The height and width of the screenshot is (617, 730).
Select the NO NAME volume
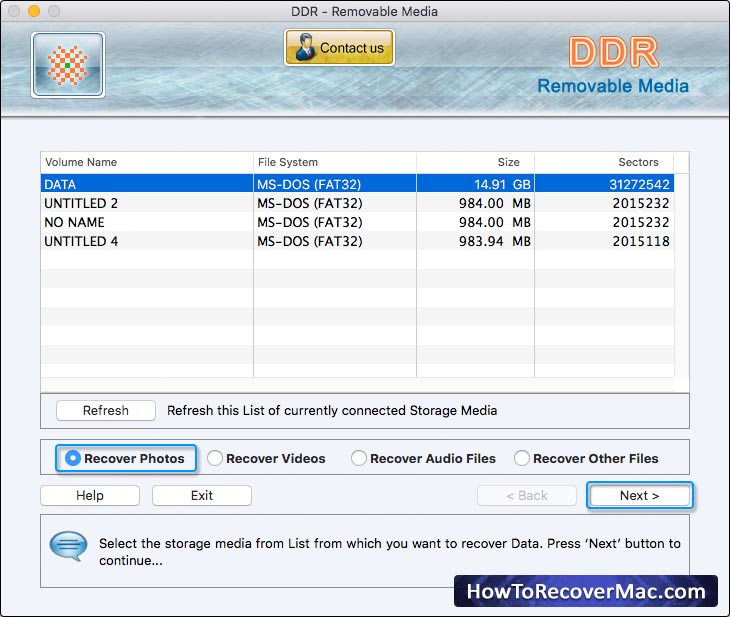[357, 222]
